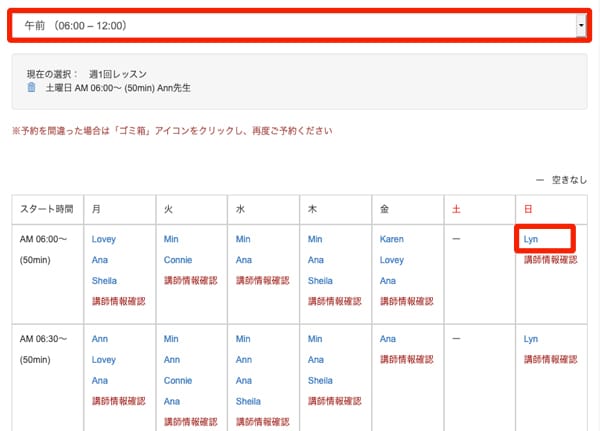The width and height of the screenshot is (600, 431).
Task: Open 講師情報確認 for Sunday AM 06:00
Action: click(x=550, y=260)
